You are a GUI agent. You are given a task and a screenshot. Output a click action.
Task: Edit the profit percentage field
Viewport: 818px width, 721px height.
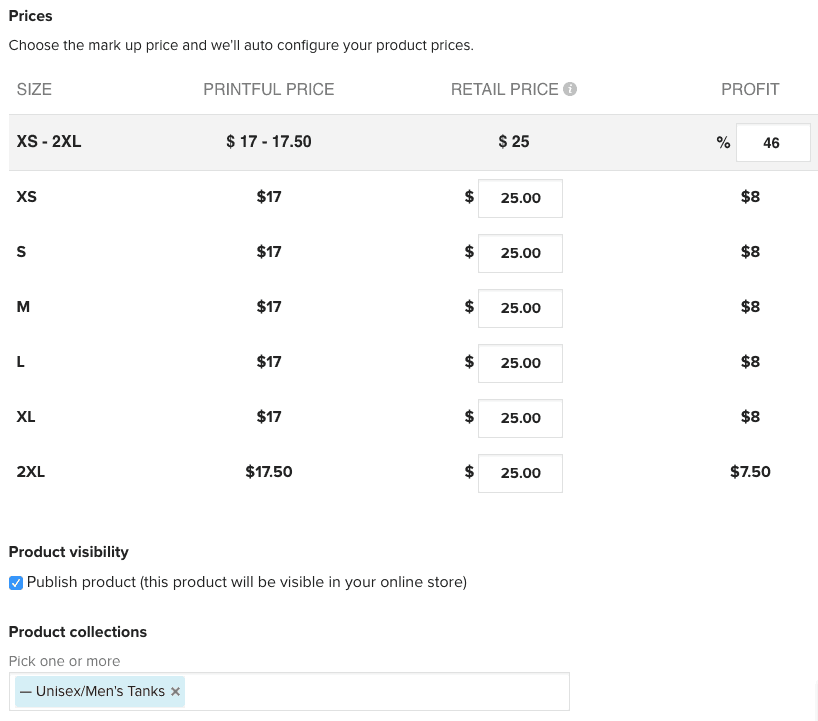pyautogui.click(x=773, y=142)
